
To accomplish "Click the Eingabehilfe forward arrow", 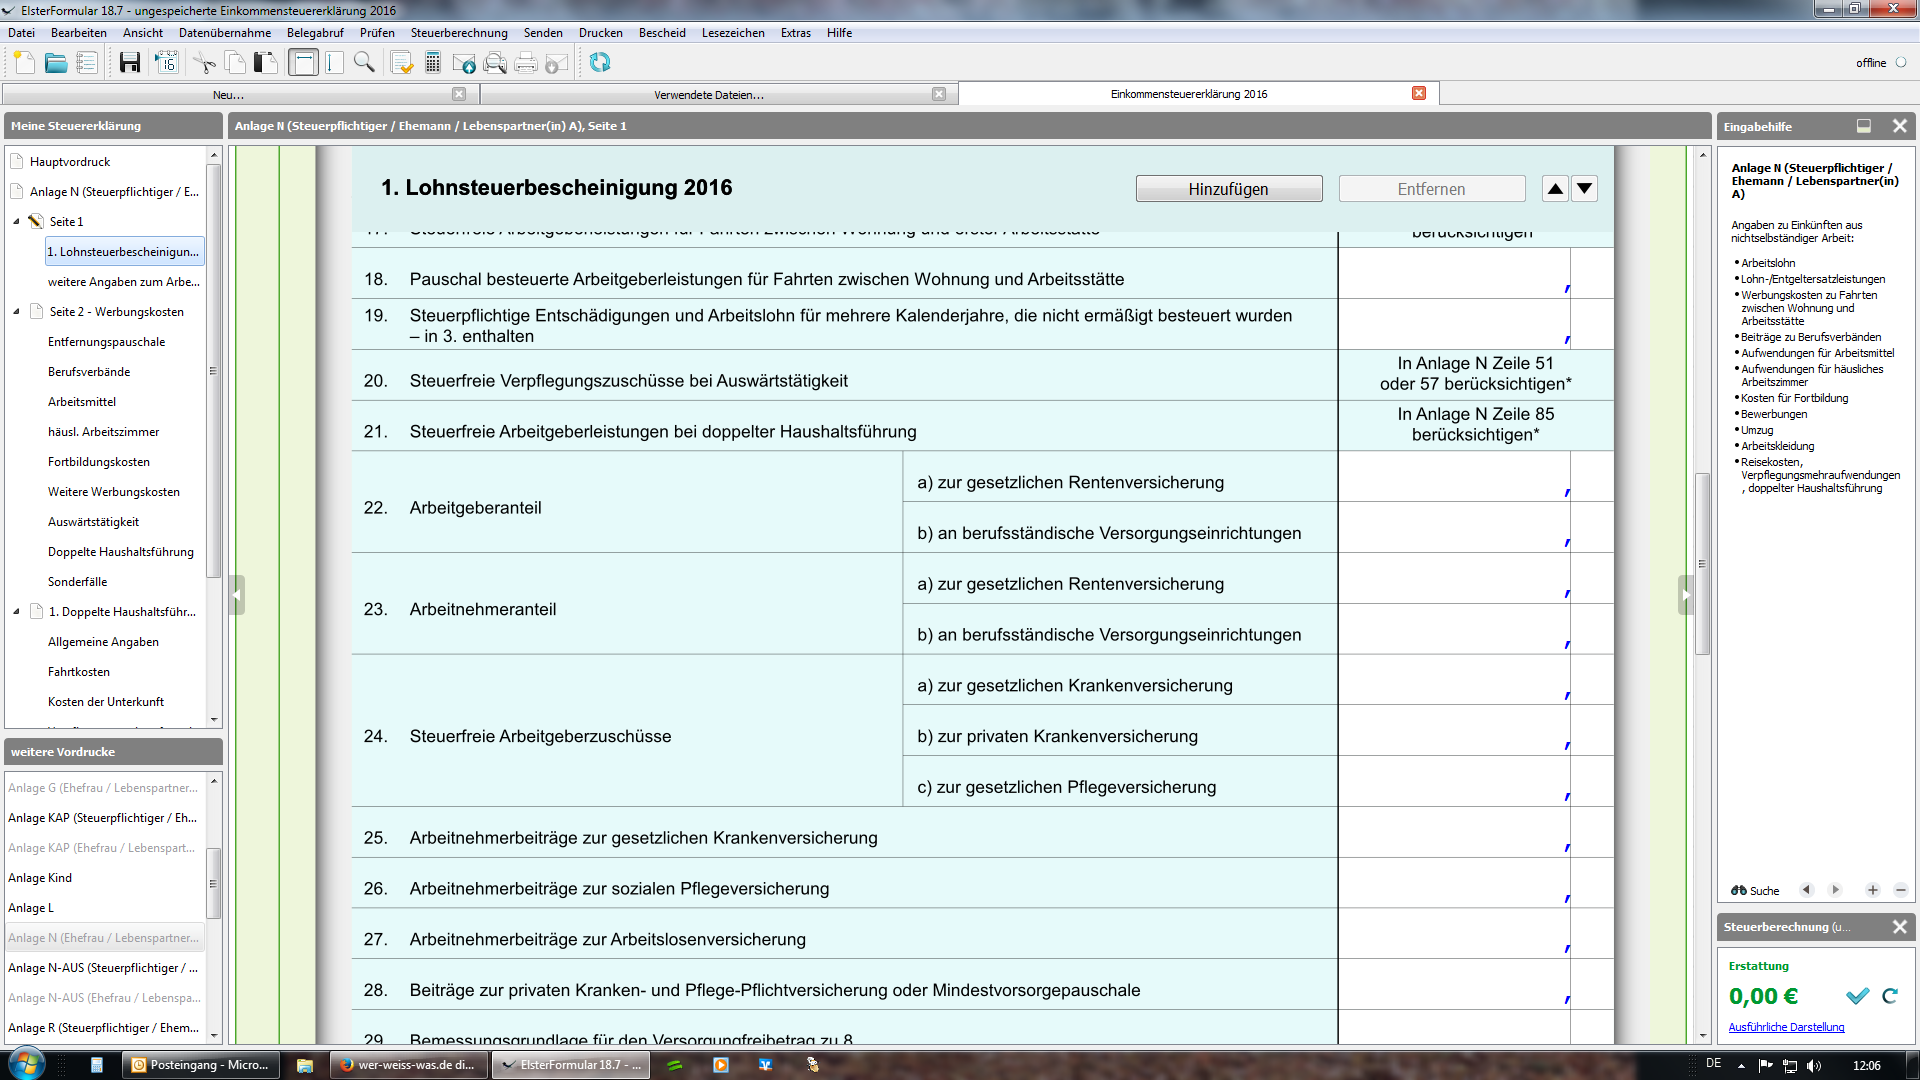I will 1835,890.
